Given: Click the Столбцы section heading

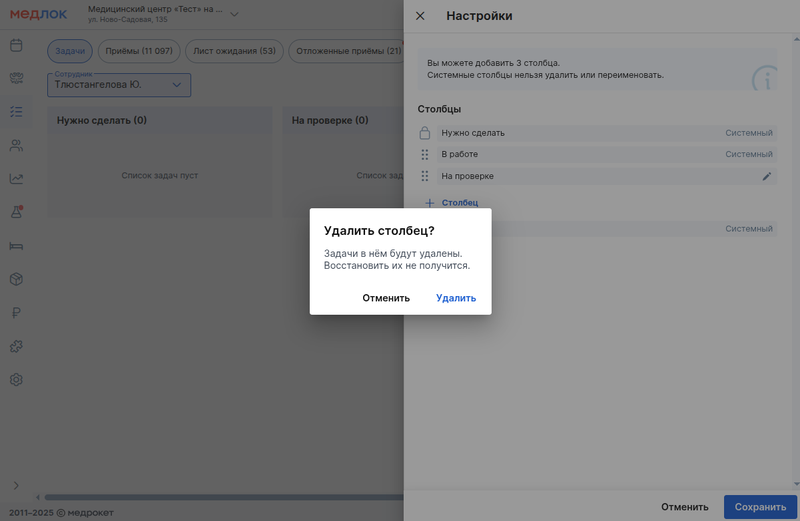Looking at the screenshot, I should tap(439, 109).
